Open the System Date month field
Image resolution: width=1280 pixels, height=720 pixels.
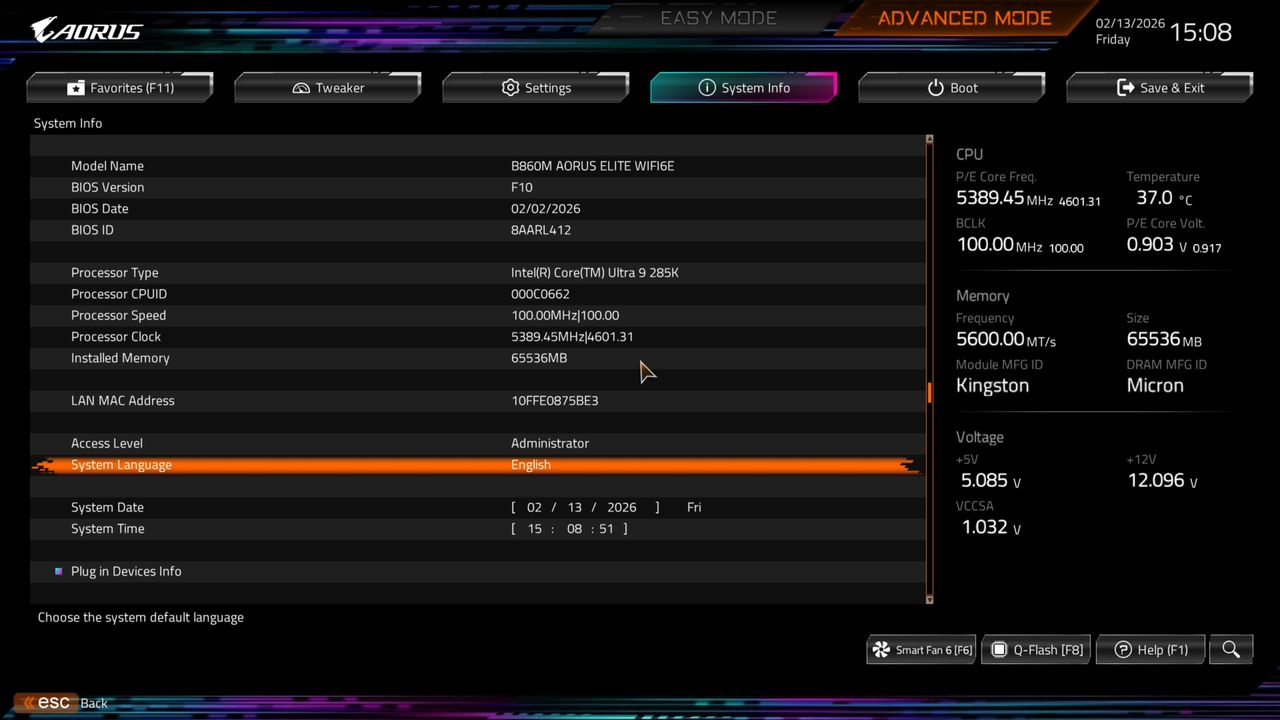(534, 507)
